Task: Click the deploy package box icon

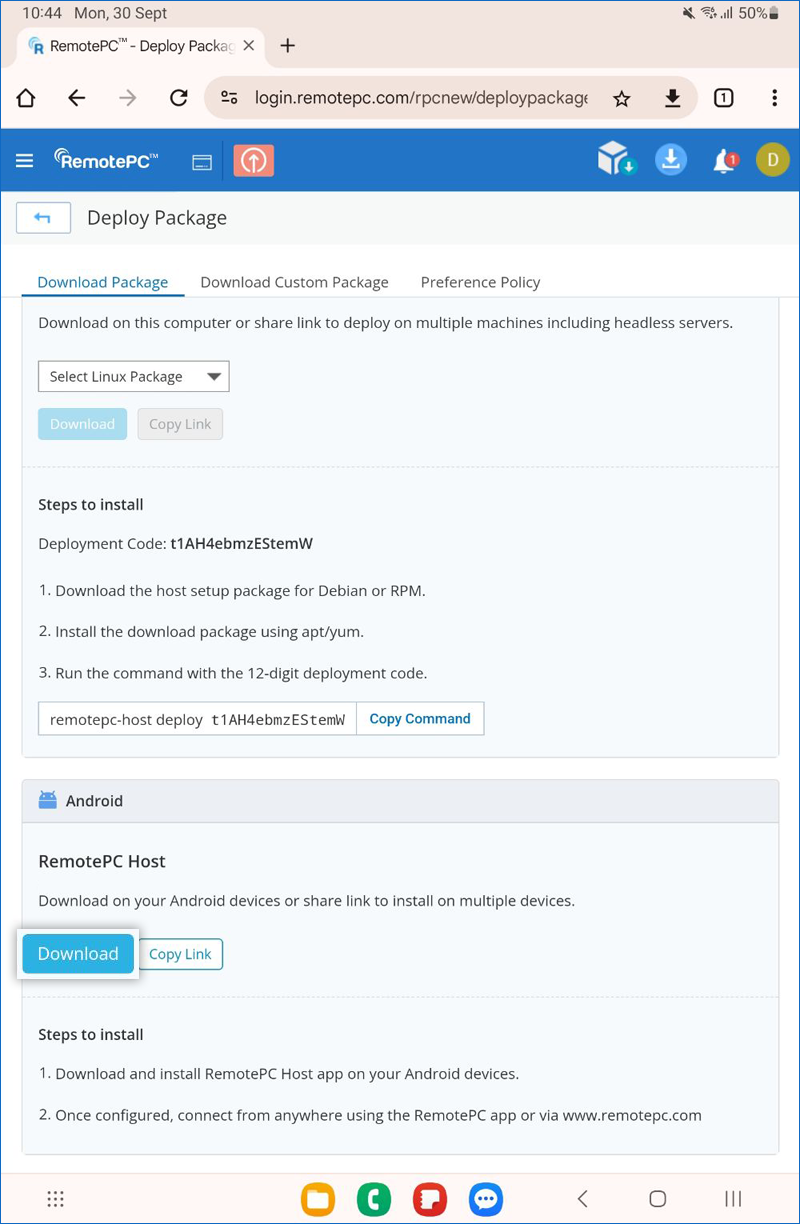Action: pos(616,159)
